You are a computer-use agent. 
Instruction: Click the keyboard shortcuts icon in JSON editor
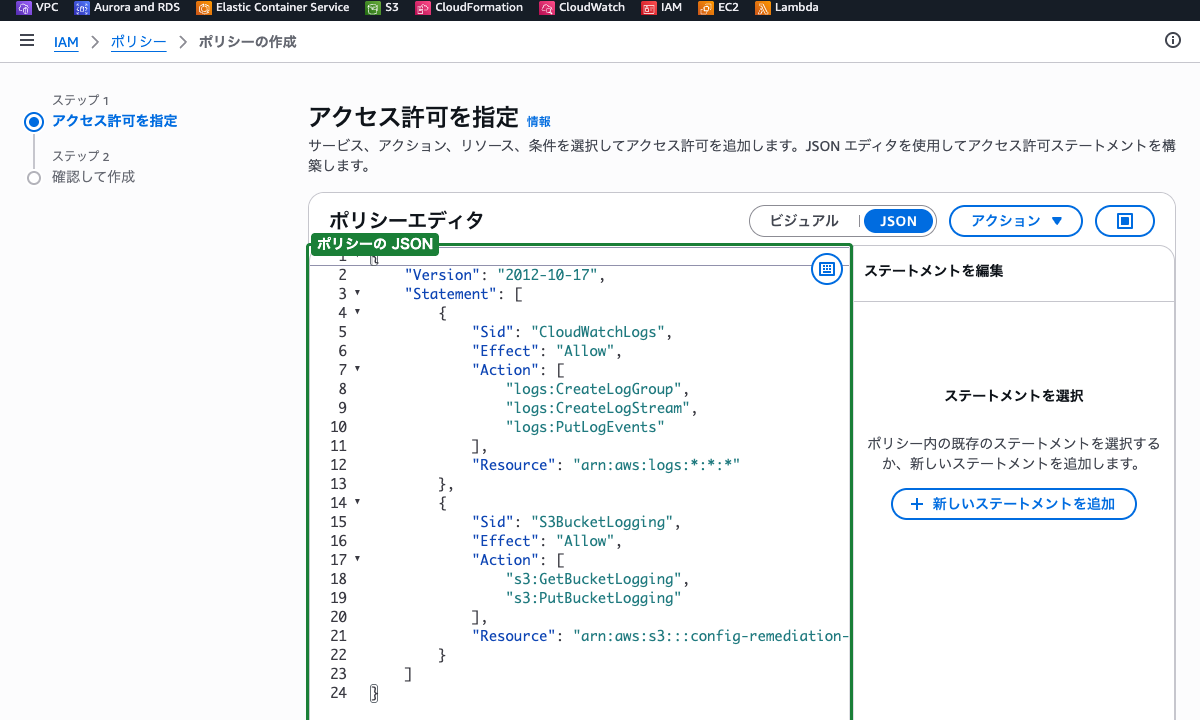(x=826, y=268)
